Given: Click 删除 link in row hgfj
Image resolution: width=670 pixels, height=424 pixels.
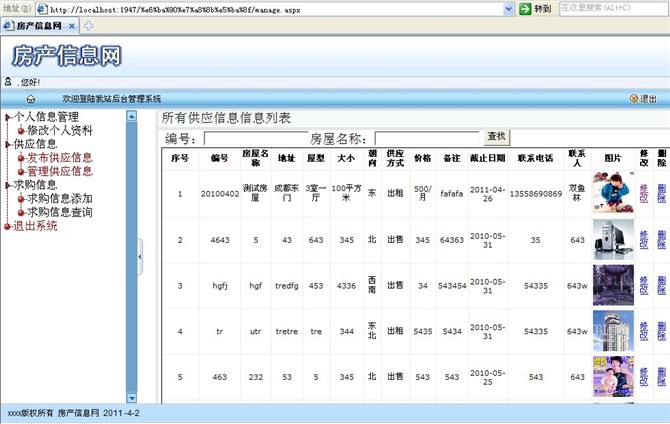Looking at the screenshot, I should point(661,286).
